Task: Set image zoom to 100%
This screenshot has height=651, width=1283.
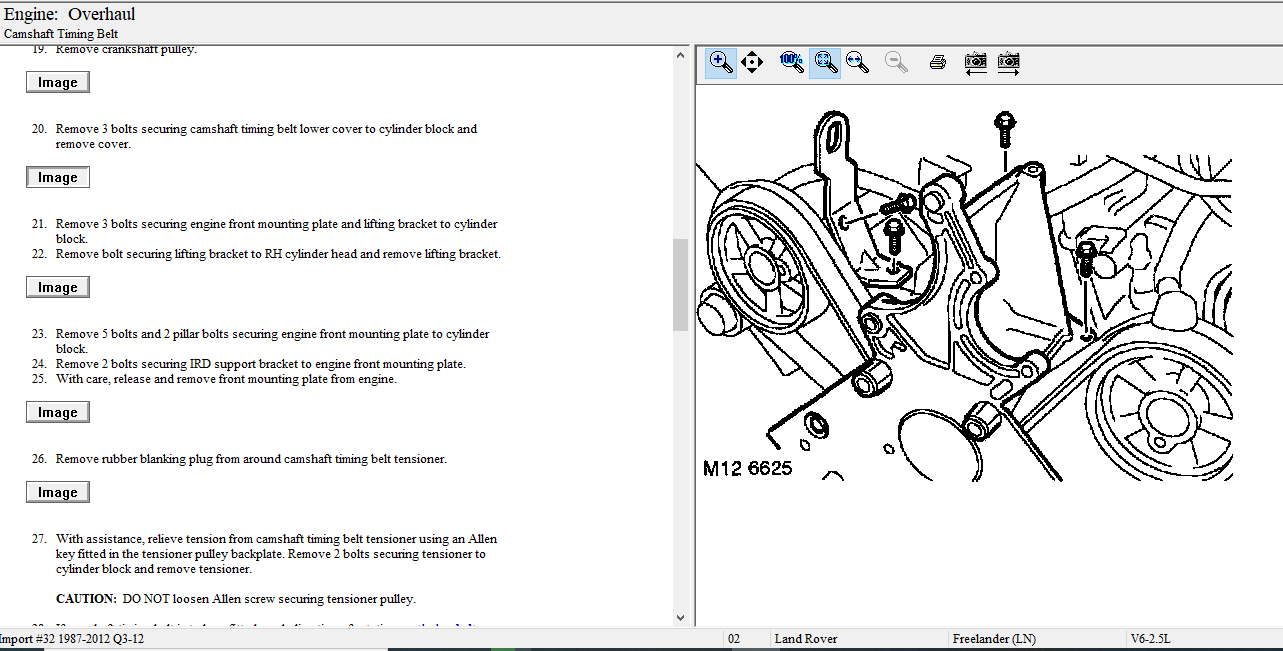Action: click(x=791, y=62)
